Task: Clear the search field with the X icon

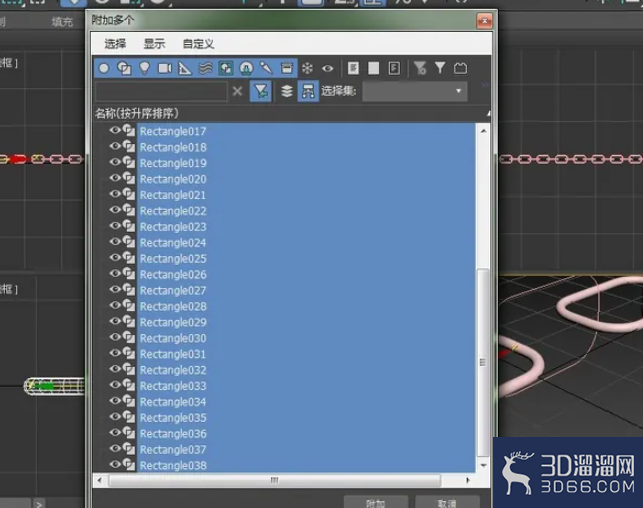Action: (237, 91)
